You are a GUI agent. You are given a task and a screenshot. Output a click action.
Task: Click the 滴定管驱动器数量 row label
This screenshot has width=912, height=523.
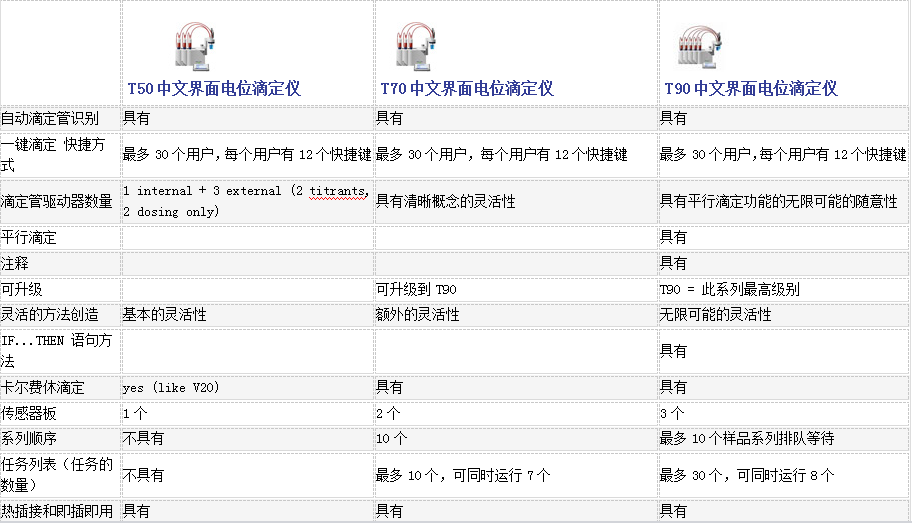click(x=57, y=201)
